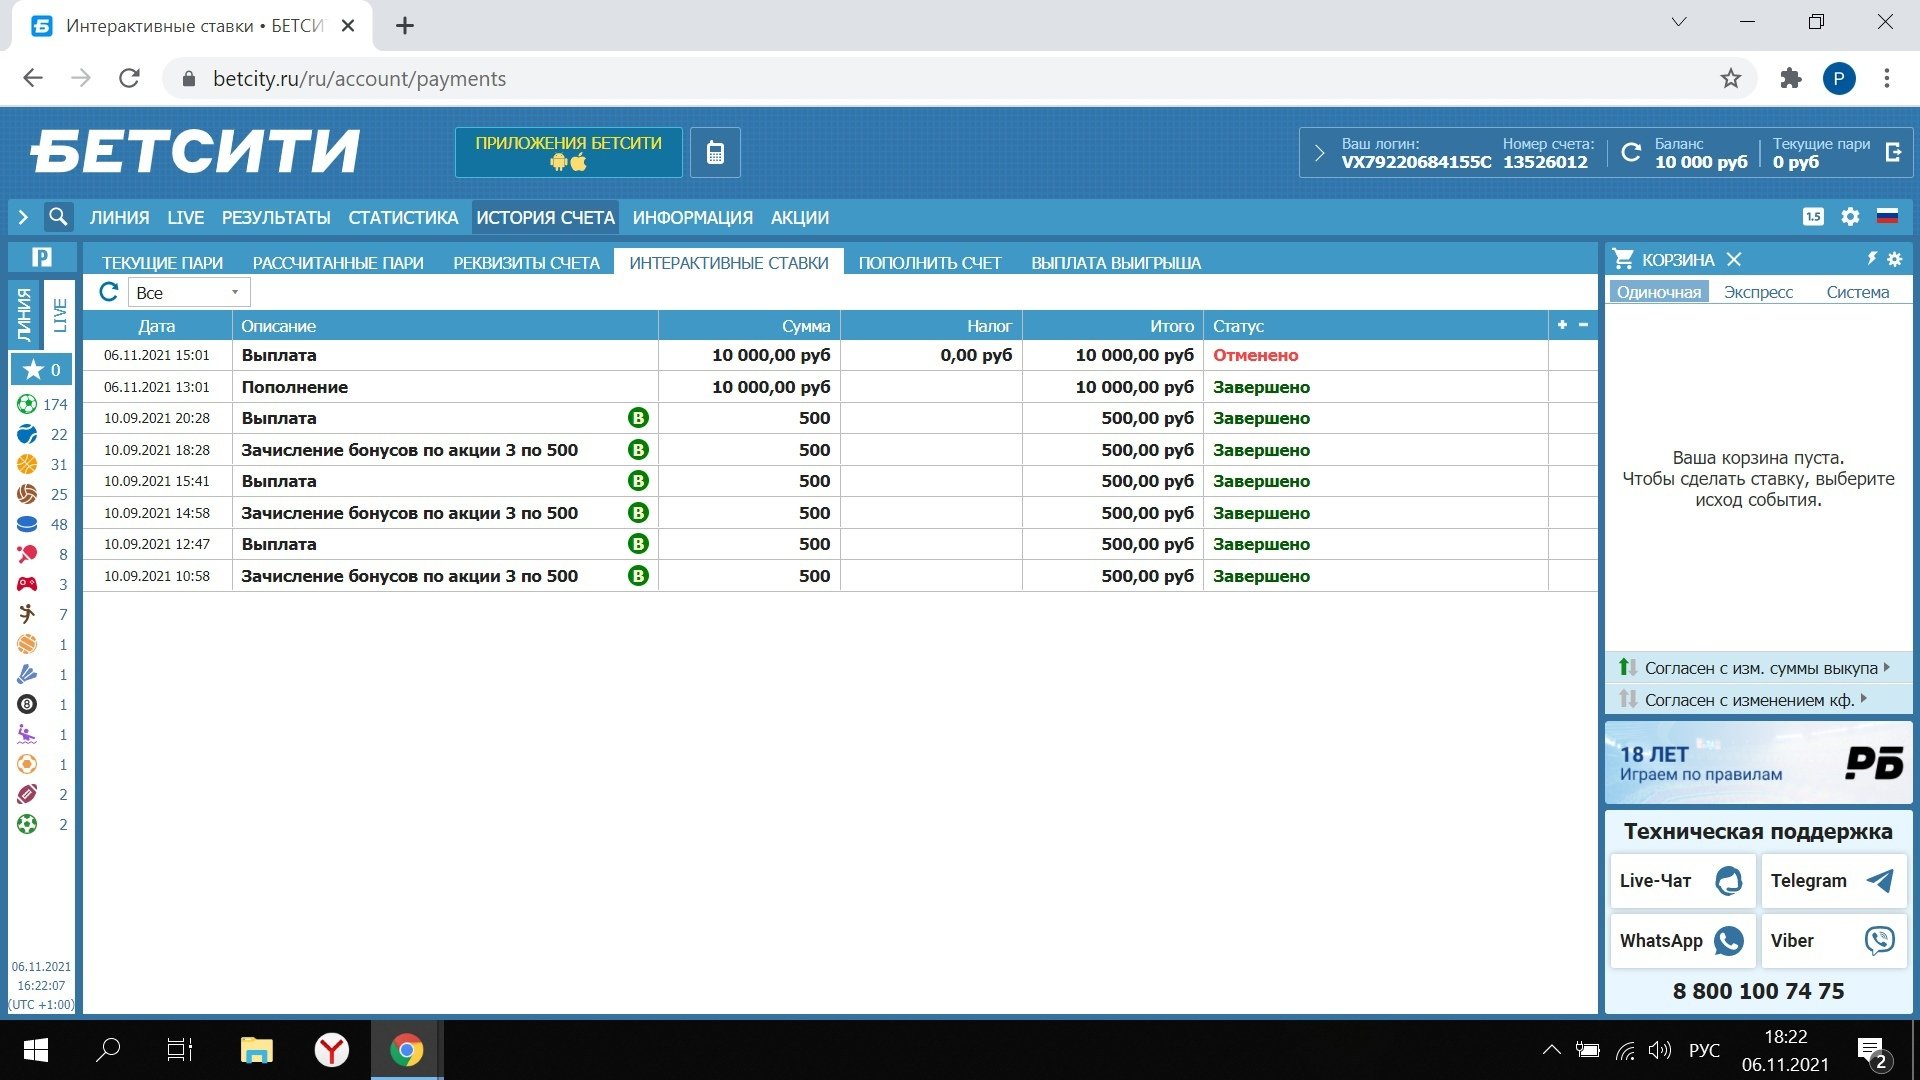The image size is (1920, 1080).
Task: Click the calculator icon in header
Action: pos(715,153)
